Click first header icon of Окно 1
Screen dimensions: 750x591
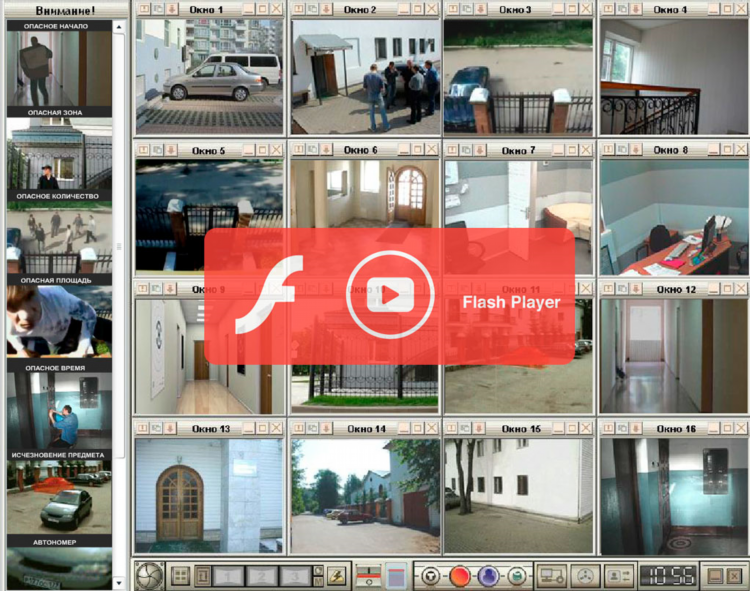[x=143, y=9]
